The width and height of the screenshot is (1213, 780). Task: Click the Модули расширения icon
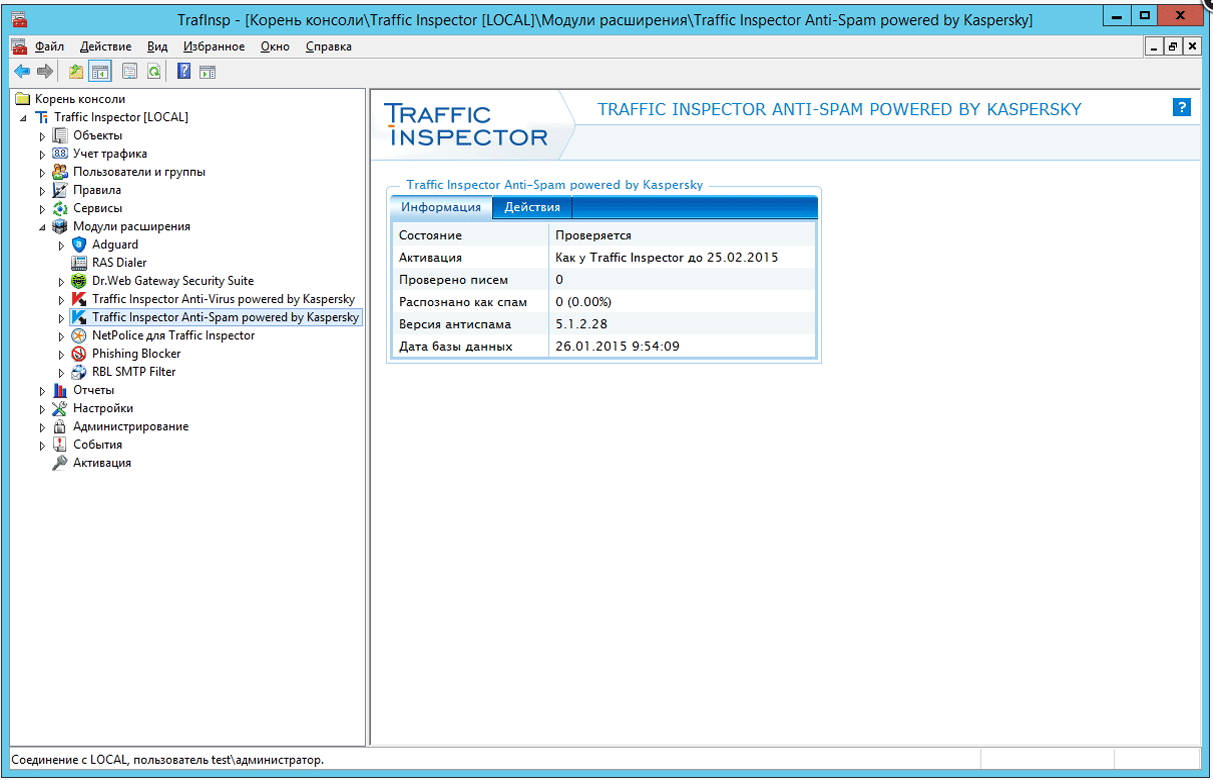[x=60, y=226]
